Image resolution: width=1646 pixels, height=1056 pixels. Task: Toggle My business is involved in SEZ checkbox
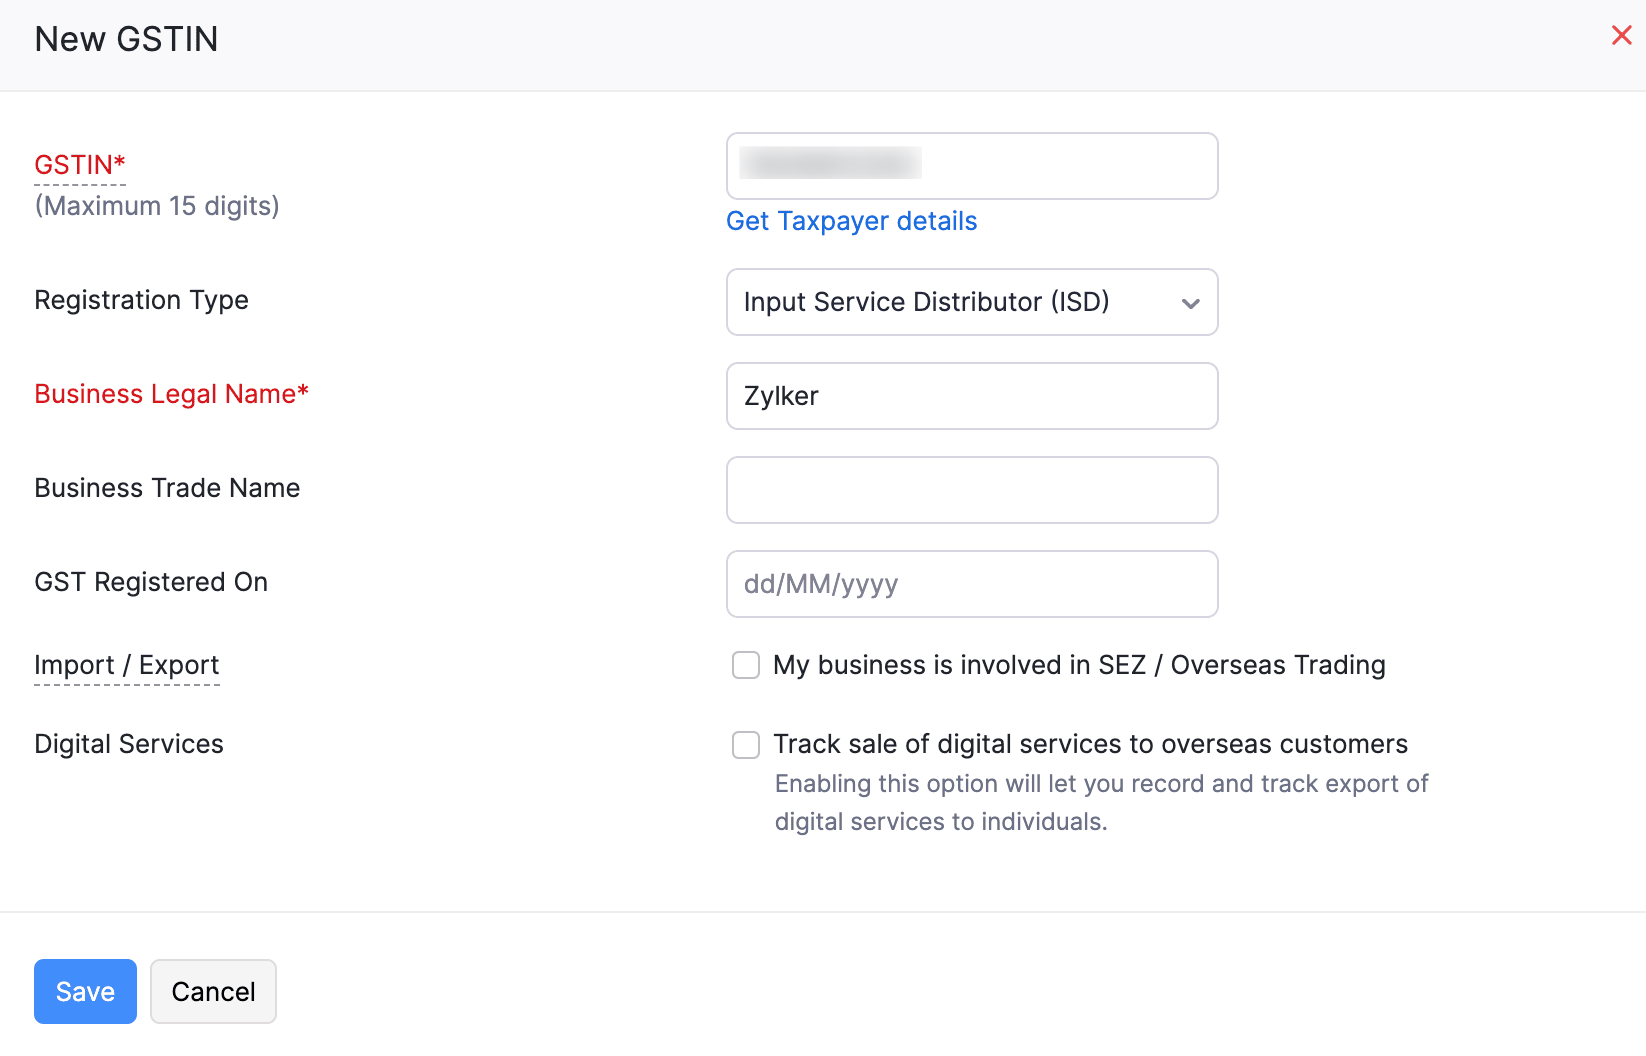pos(745,664)
